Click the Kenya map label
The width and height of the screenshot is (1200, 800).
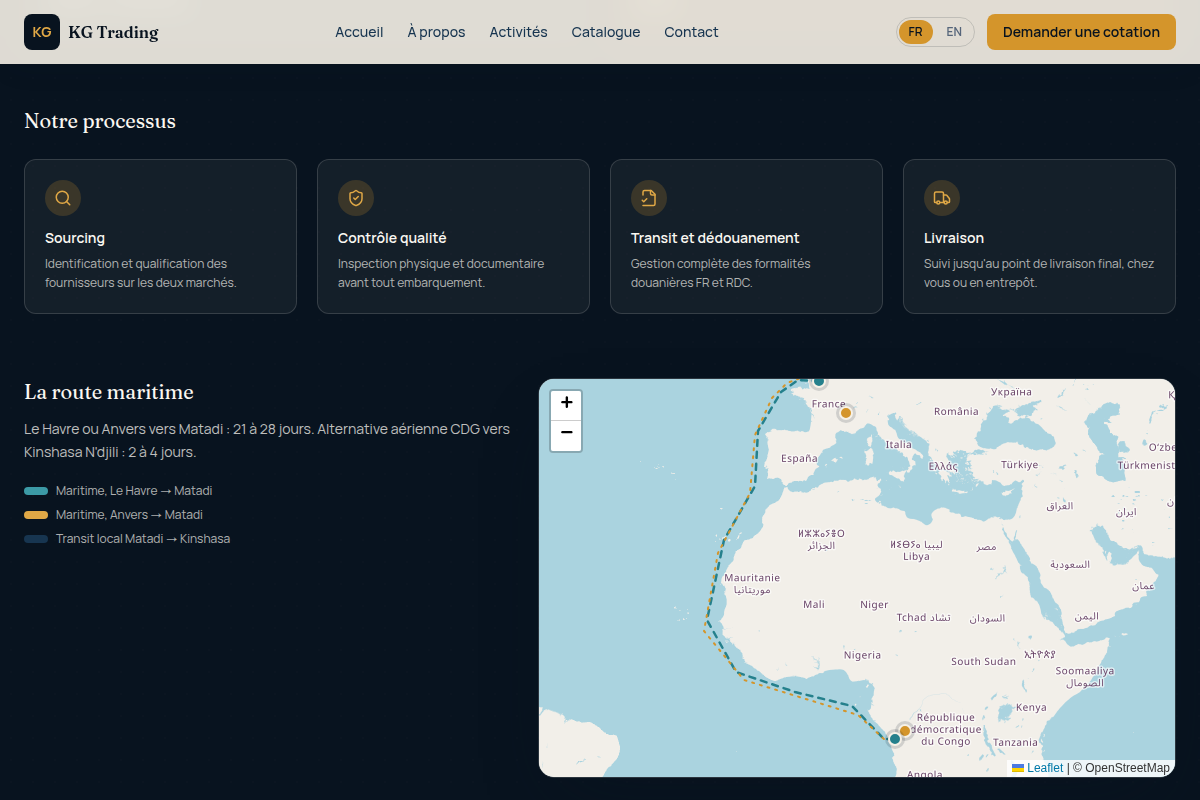(x=1031, y=707)
